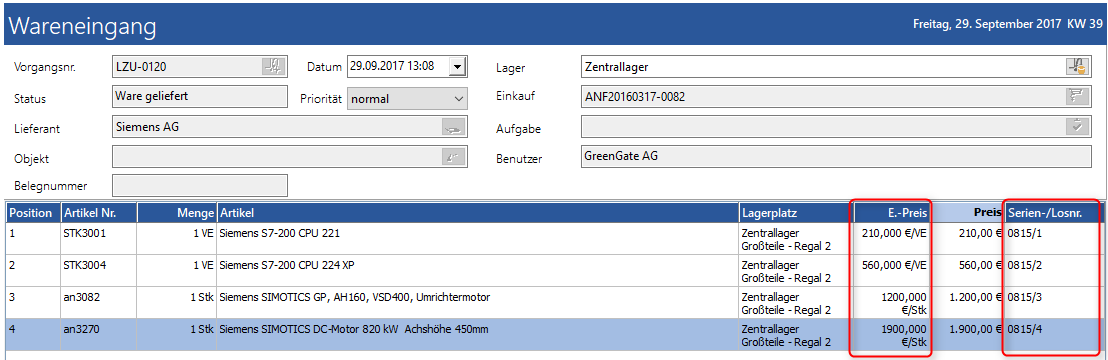Viewport: 1108px width, 360px height.
Task: Click the lookup icon in Vorgangsnr. field
Action: 273,66
